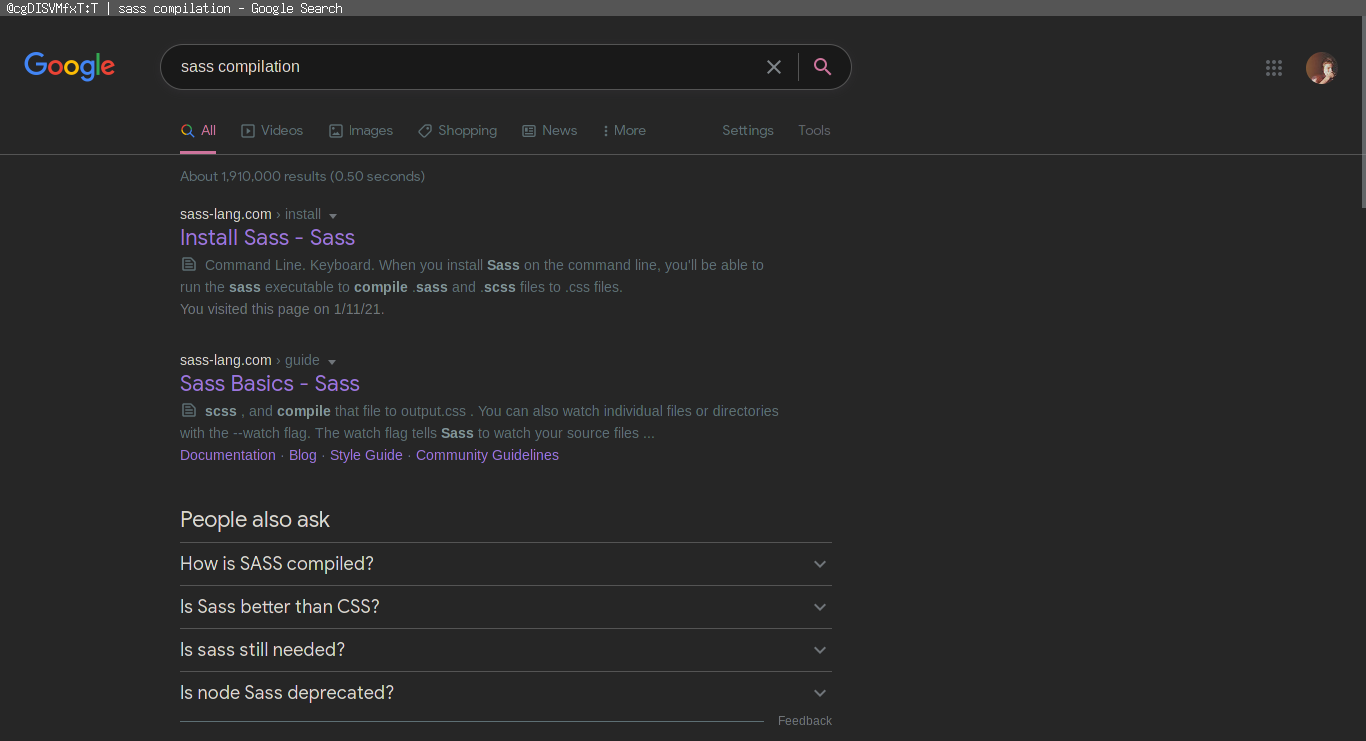Open dropdown arrow next to sass-lang.com guide
1366x741 pixels.
point(332,362)
